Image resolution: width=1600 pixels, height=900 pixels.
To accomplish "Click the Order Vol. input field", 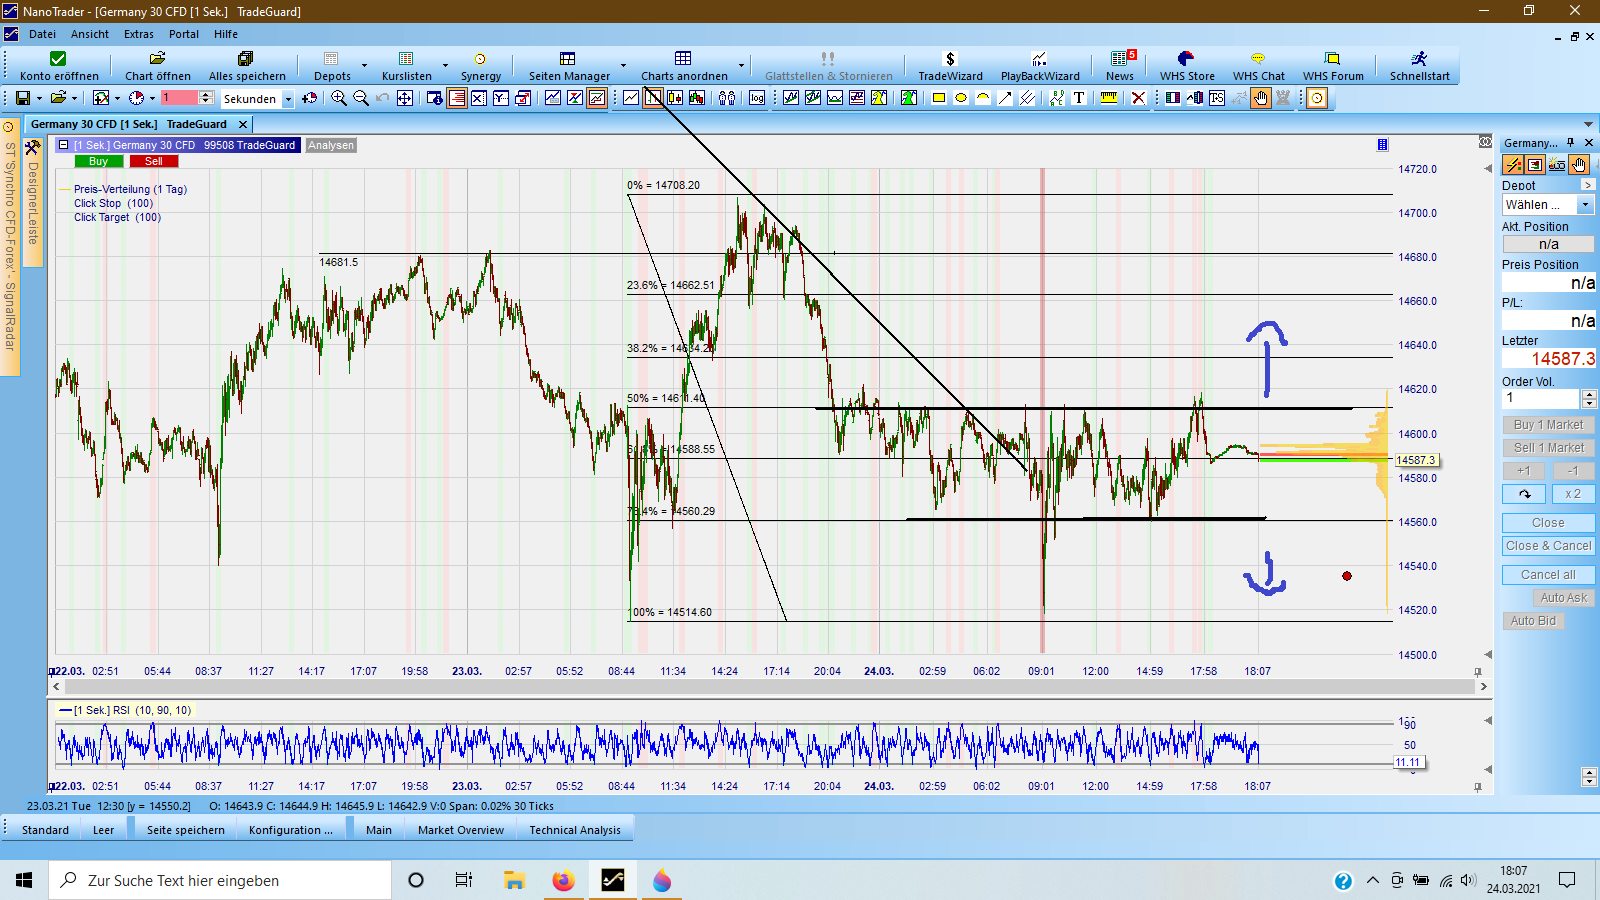I will click(1540, 398).
